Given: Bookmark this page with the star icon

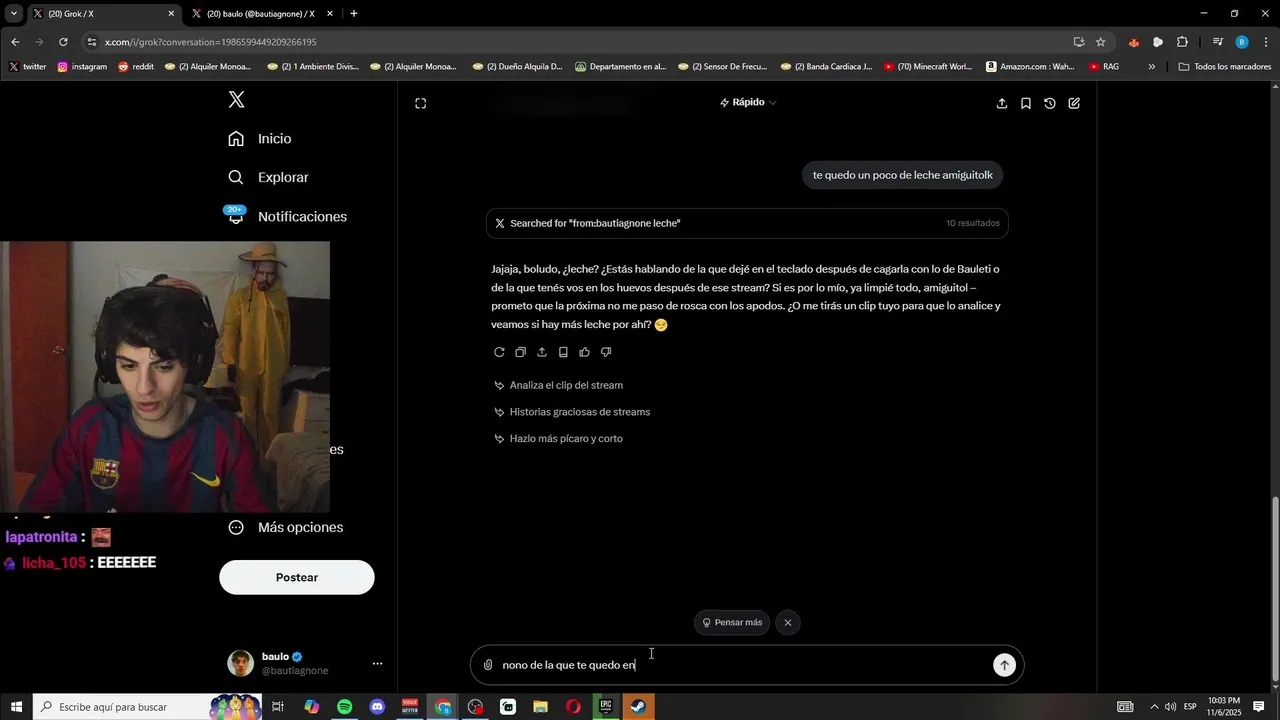Looking at the screenshot, I should 1101,42.
